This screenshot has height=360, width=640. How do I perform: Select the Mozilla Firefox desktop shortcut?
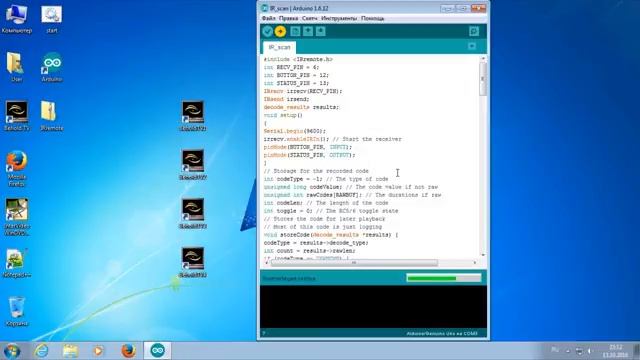(x=16, y=169)
